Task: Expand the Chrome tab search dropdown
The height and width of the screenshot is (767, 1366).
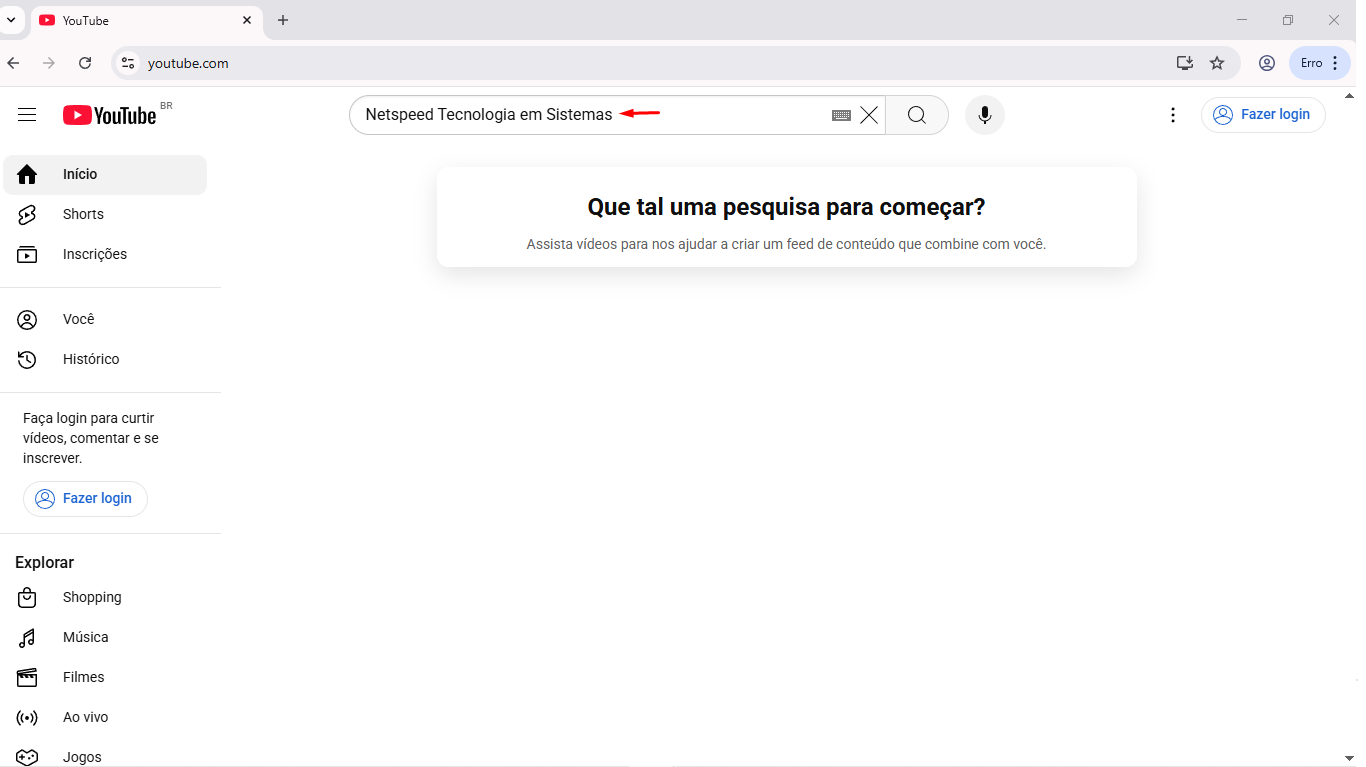Action: click(11, 20)
